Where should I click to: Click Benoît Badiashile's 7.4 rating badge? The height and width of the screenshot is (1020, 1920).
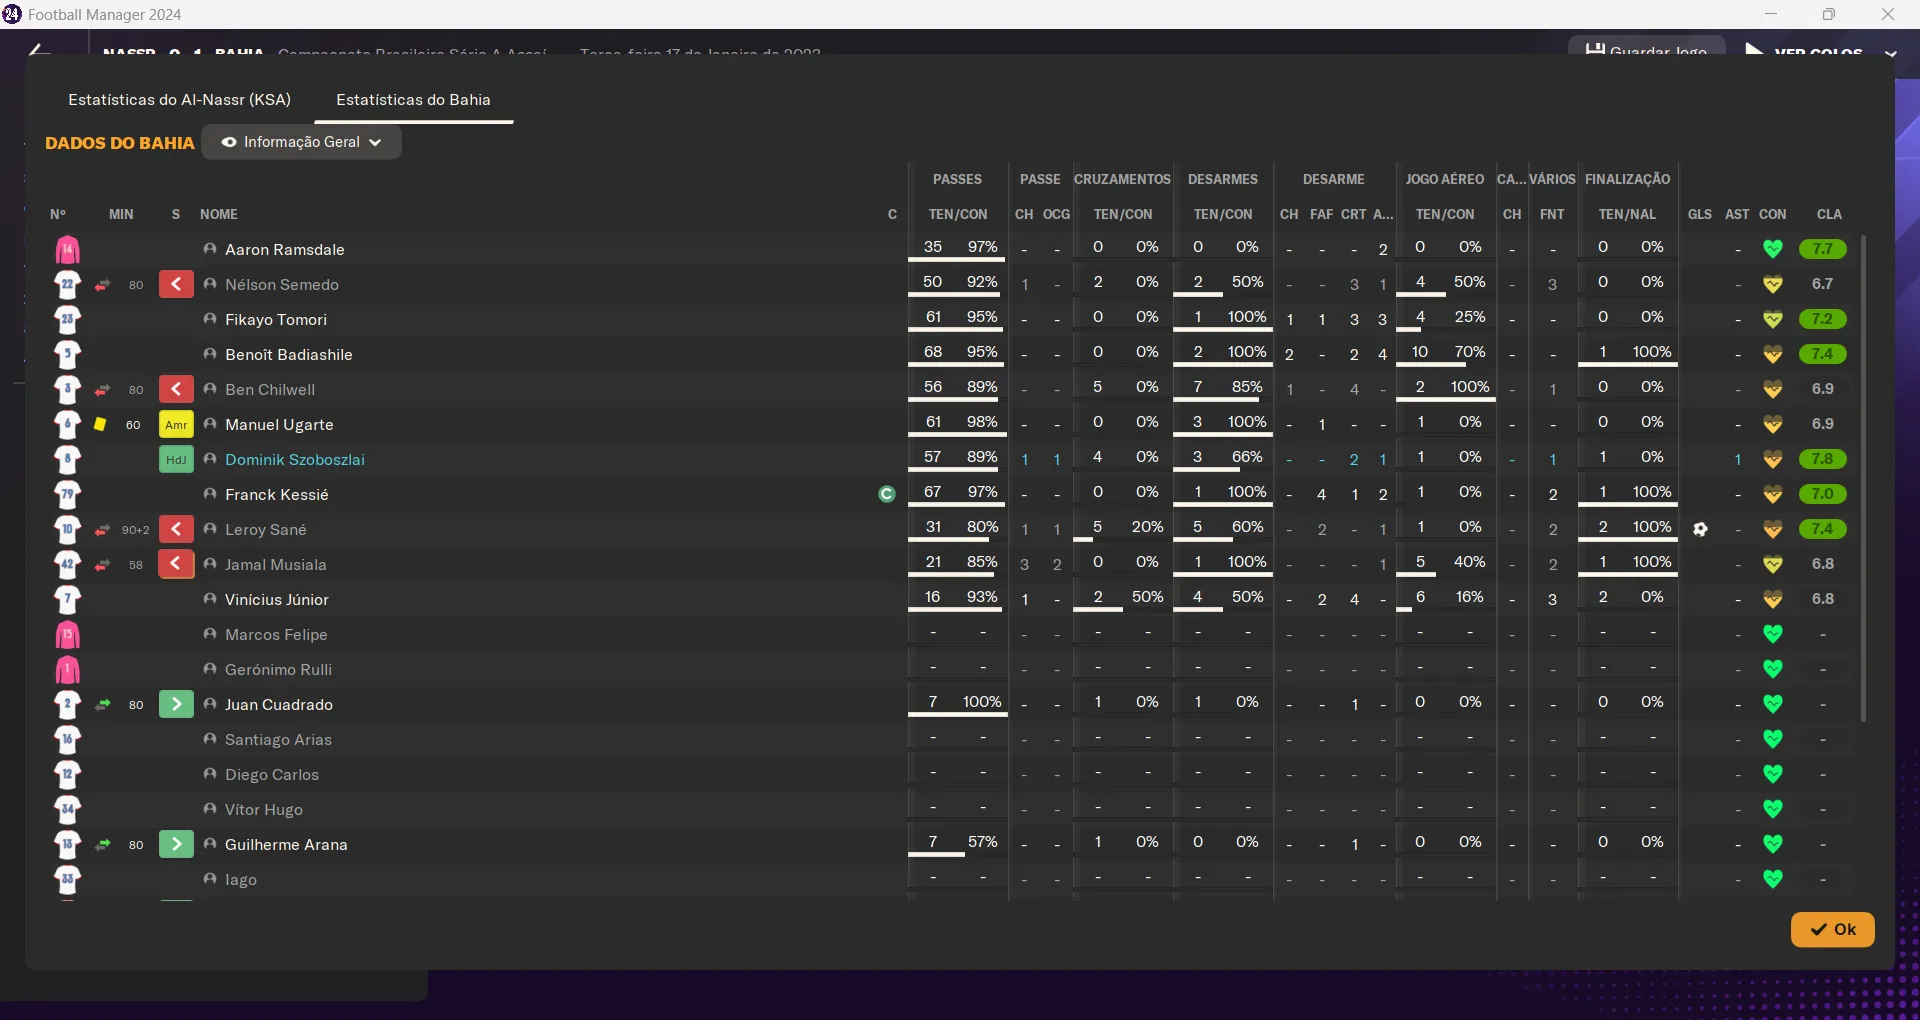1822,354
